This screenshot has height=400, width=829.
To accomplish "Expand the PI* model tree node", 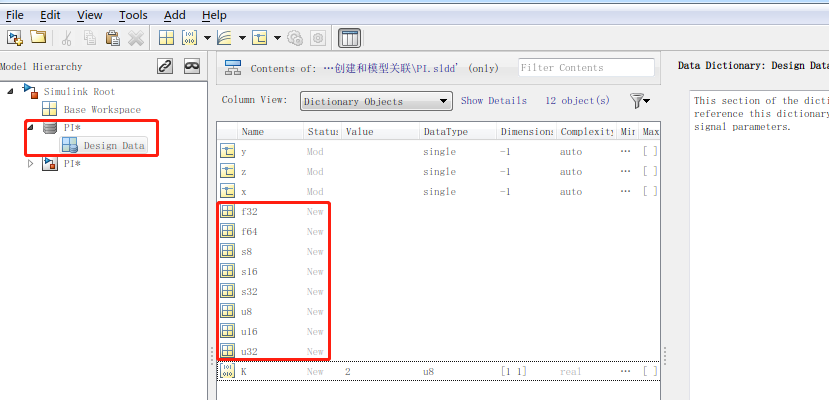I will (31, 164).
